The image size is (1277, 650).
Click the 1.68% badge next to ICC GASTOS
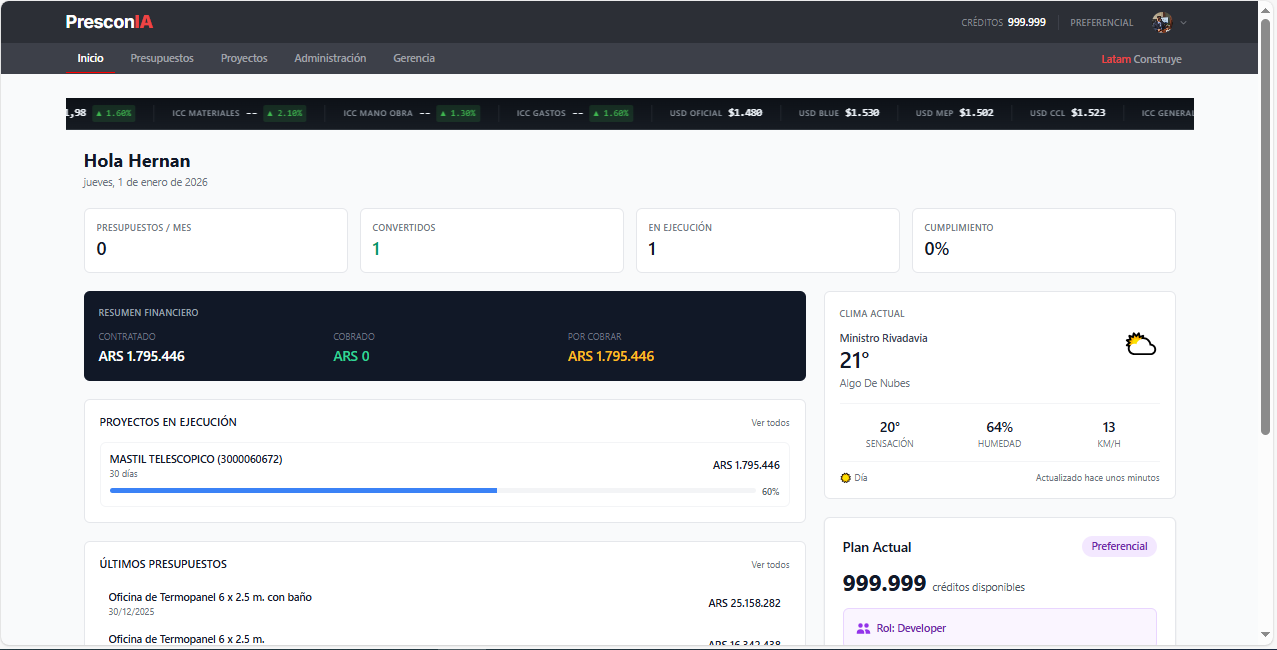(610, 113)
